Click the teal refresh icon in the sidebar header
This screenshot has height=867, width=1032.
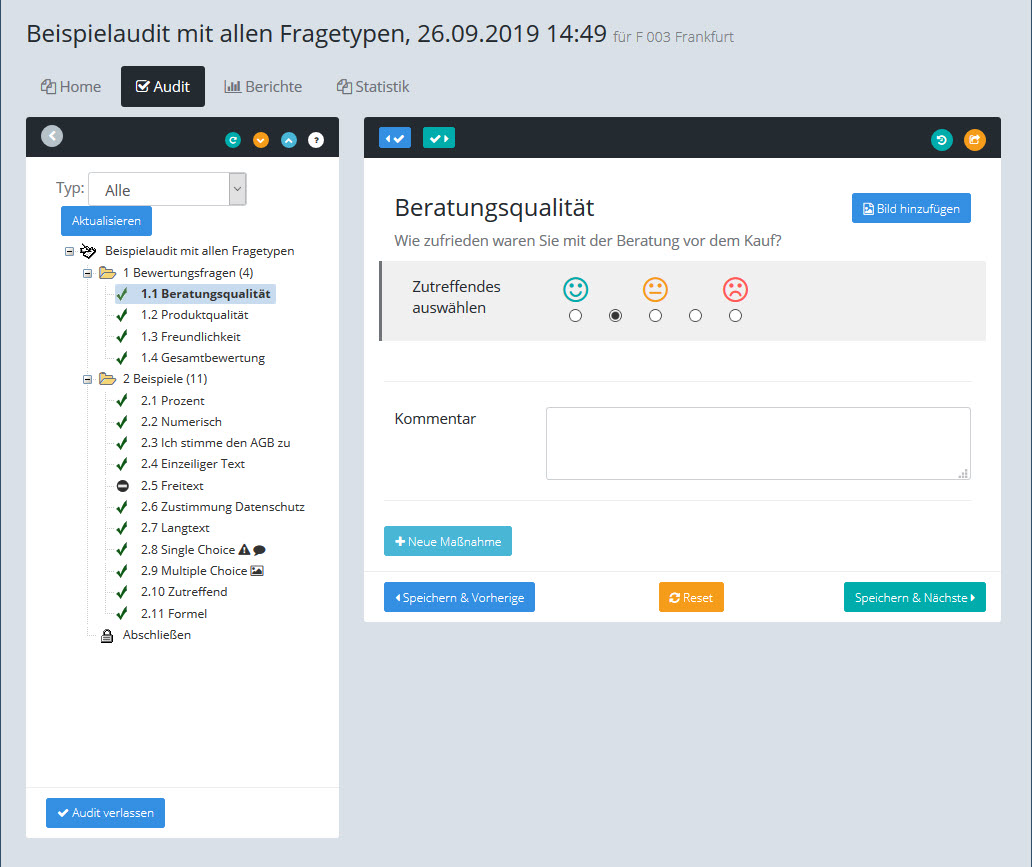[233, 140]
